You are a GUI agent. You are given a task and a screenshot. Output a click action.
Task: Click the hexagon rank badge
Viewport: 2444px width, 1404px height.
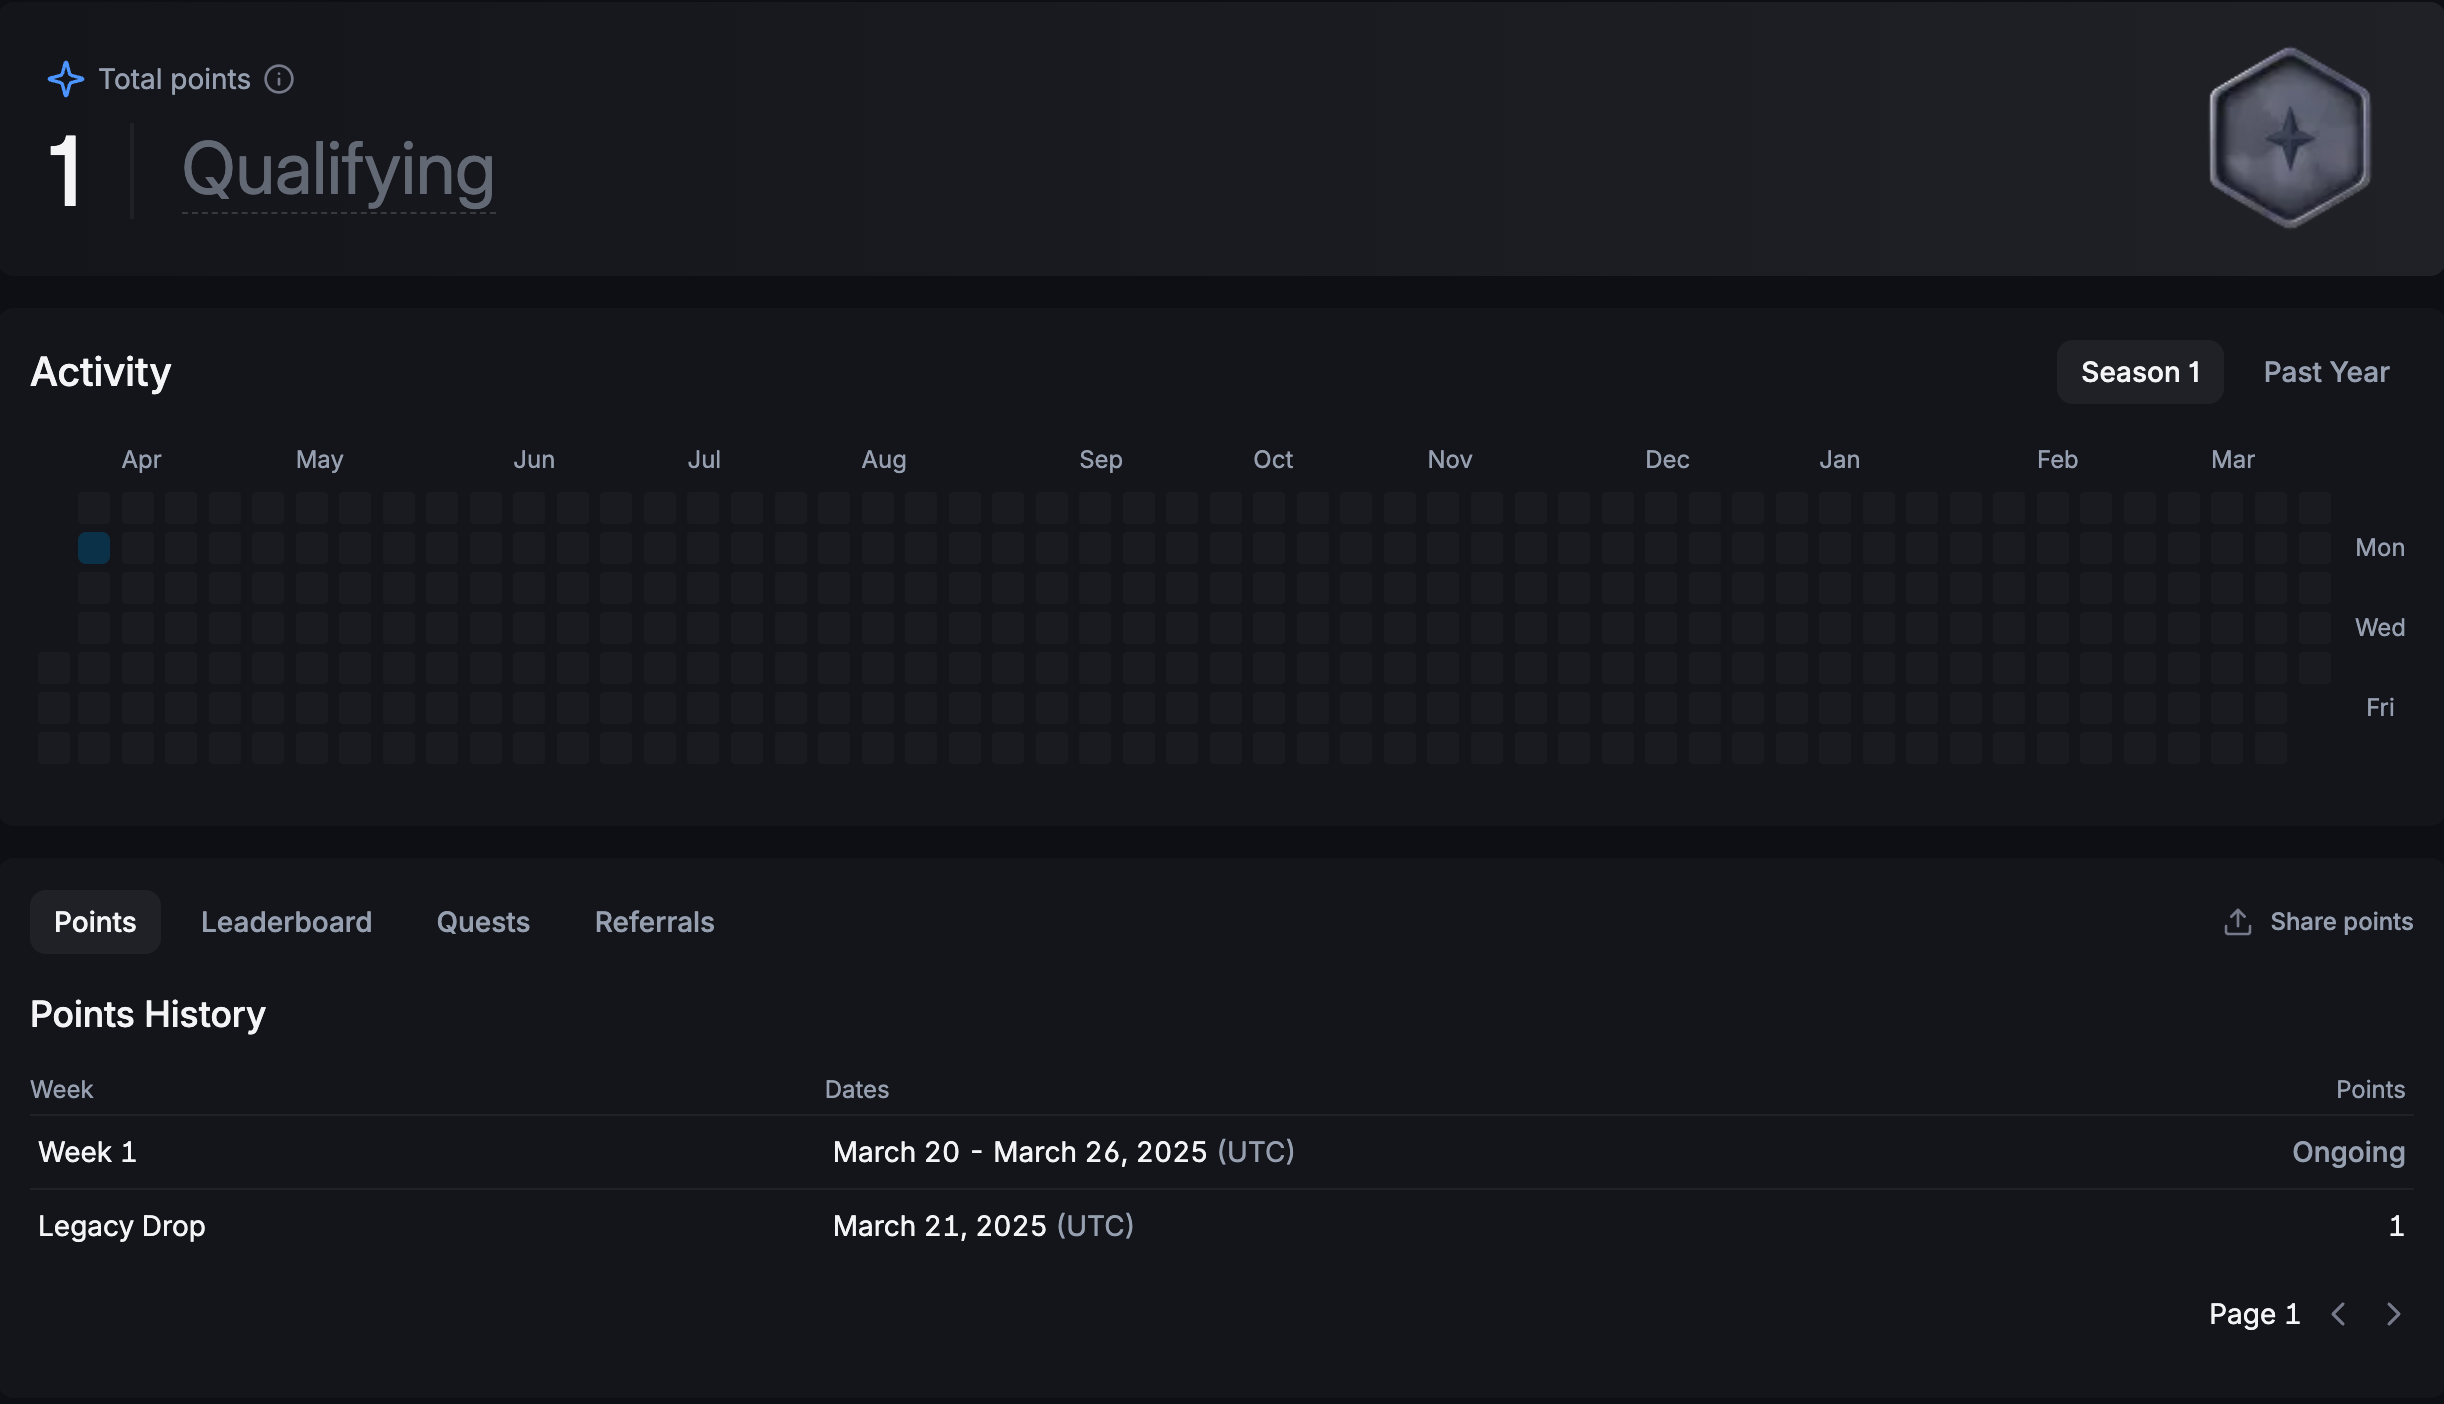click(2289, 138)
